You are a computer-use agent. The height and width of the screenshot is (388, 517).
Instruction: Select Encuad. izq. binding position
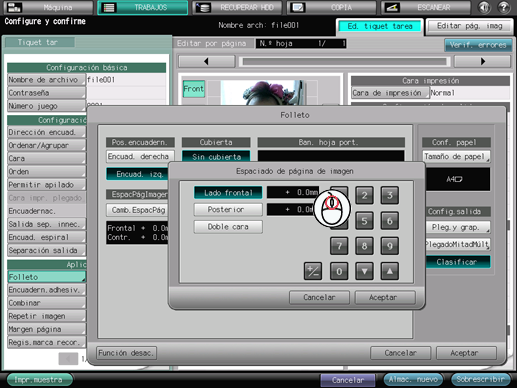[x=138, y=174]
